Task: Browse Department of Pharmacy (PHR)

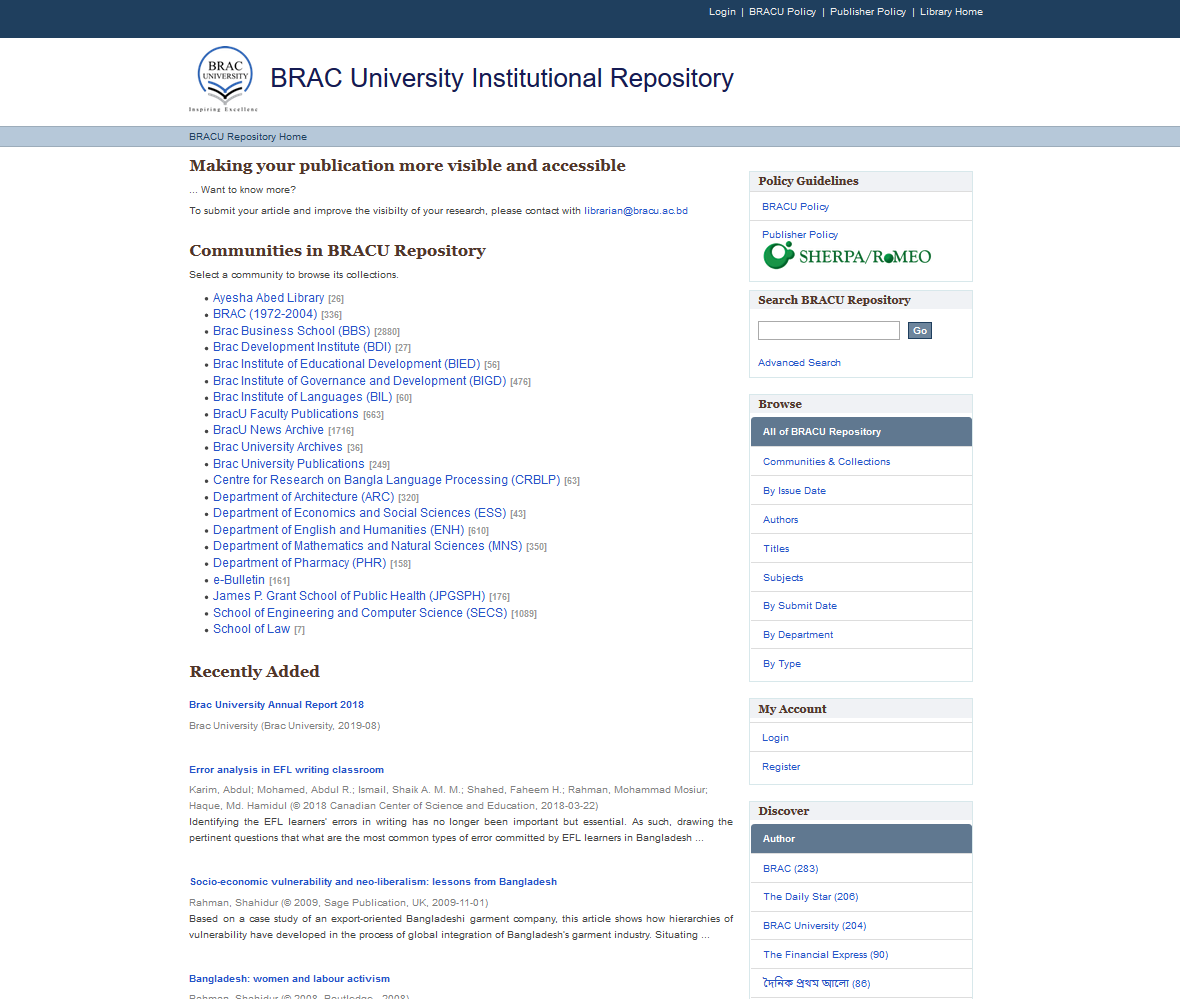Action: [300, 563]
